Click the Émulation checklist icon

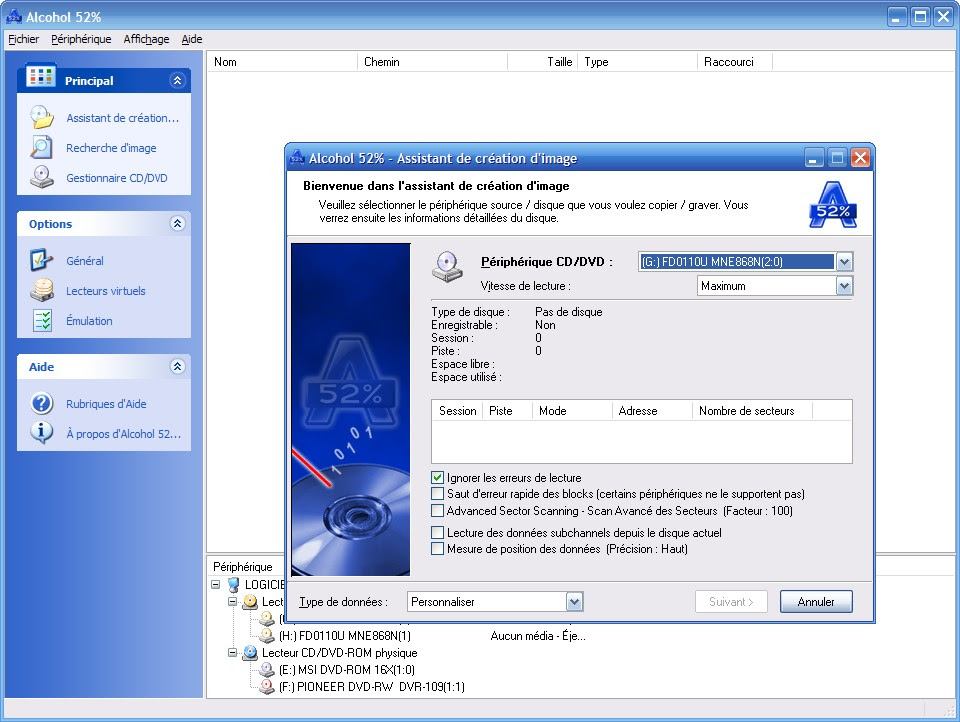pos(41,321)
